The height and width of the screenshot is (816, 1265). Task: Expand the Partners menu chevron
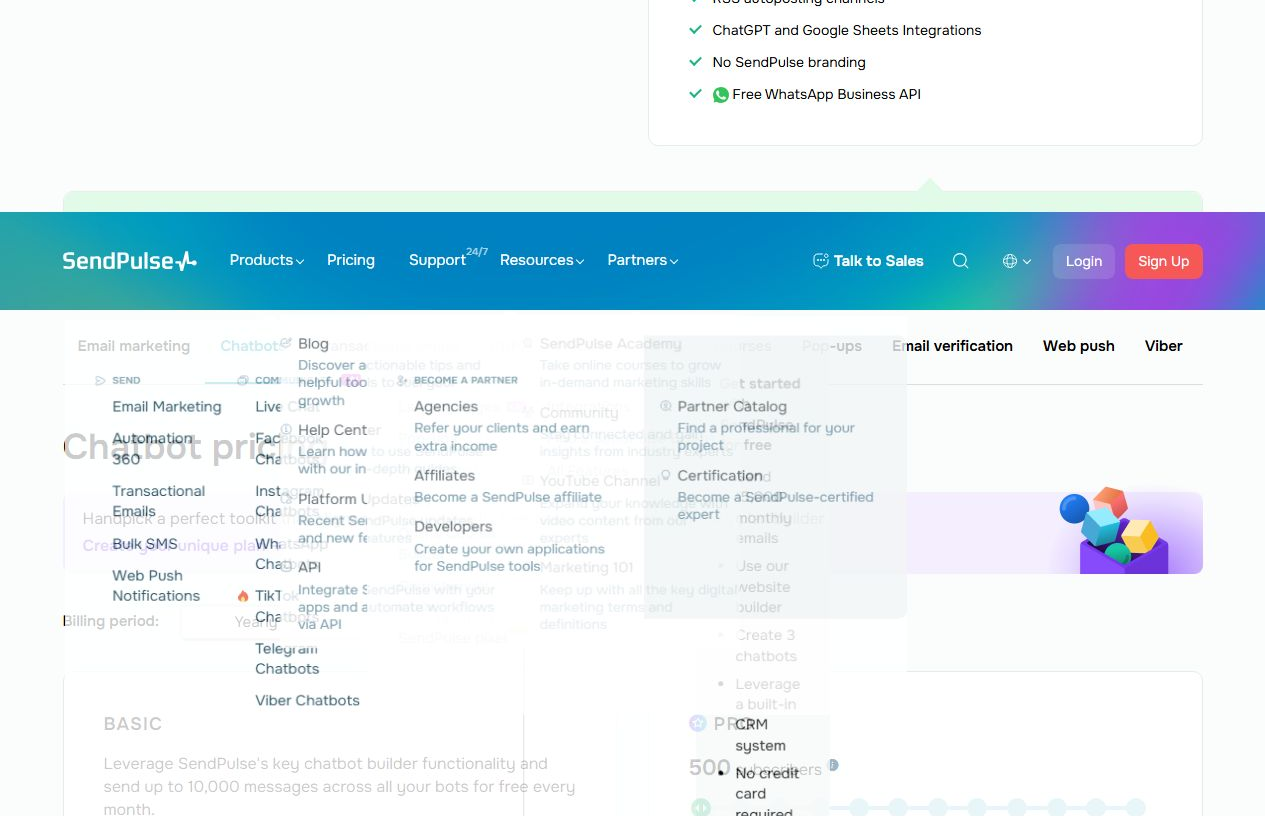(x=674, y=261)
